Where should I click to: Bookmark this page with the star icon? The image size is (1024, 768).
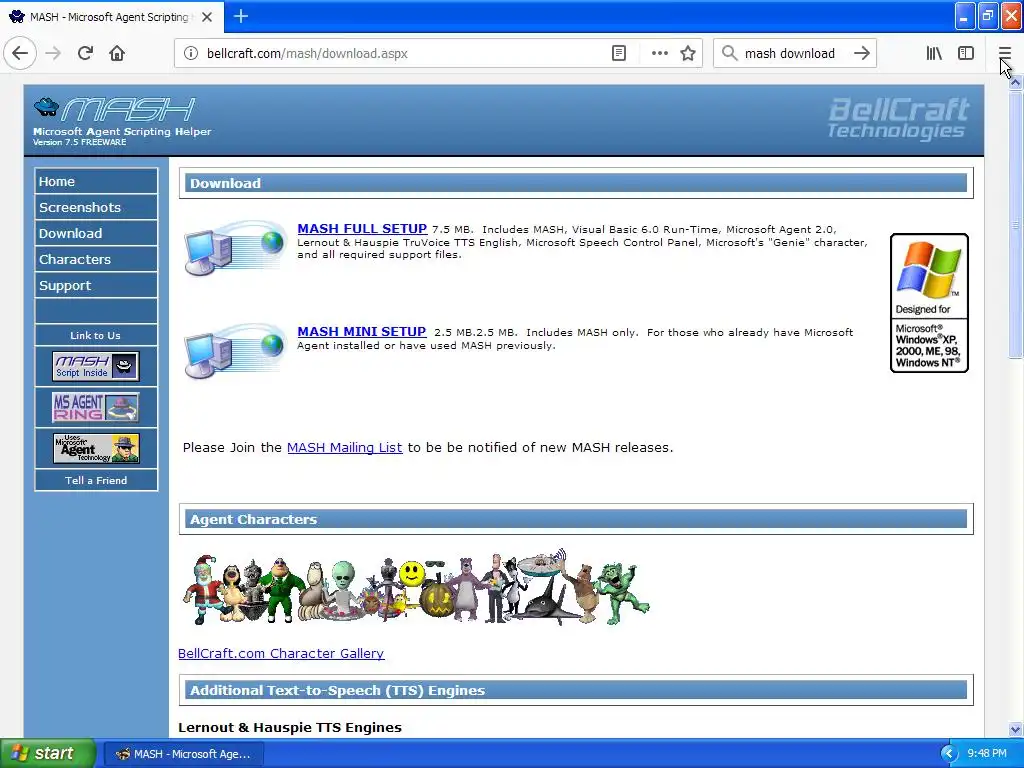click(688, 54)
